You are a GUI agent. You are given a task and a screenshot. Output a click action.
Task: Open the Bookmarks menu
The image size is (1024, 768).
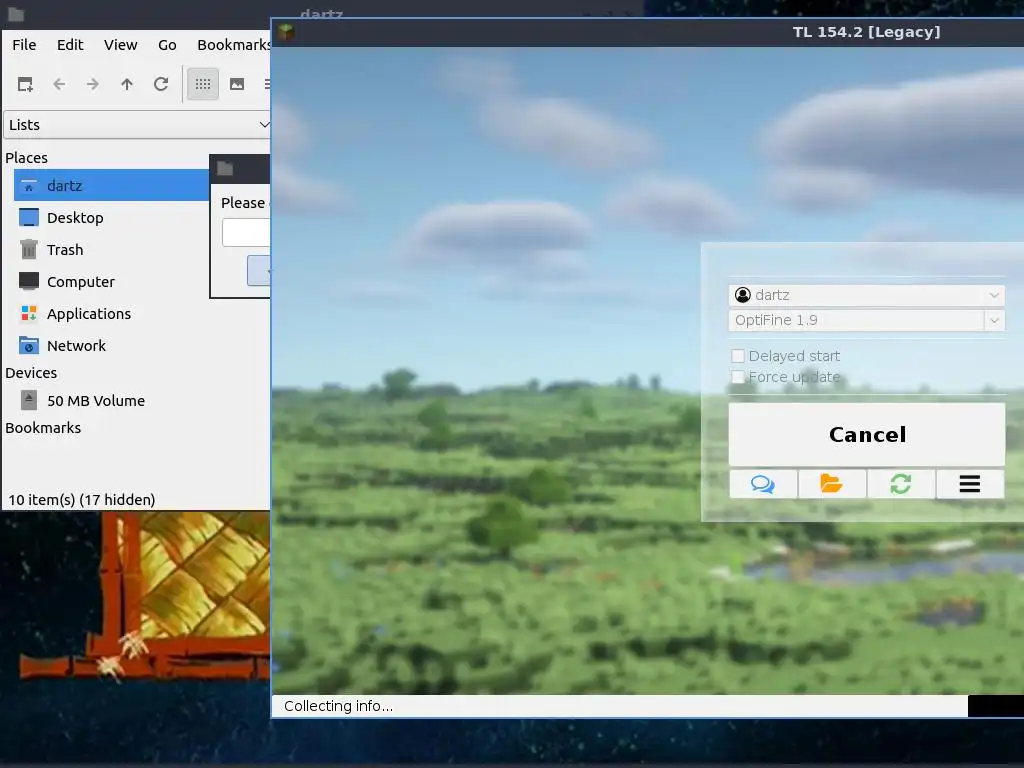coord(233,44)
